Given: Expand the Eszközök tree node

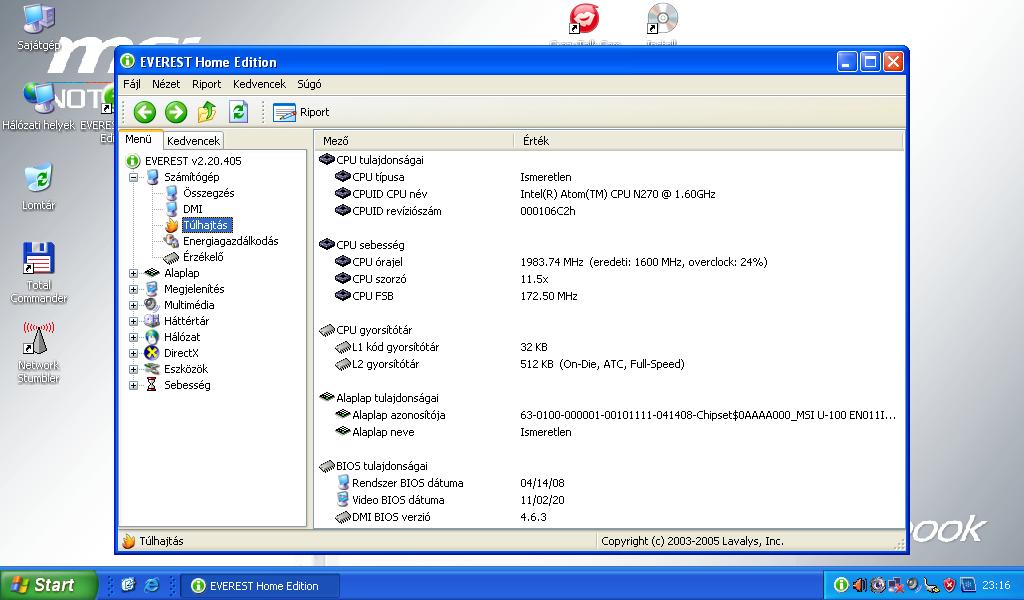Looking at the screenshot, I should pos(133,369).
